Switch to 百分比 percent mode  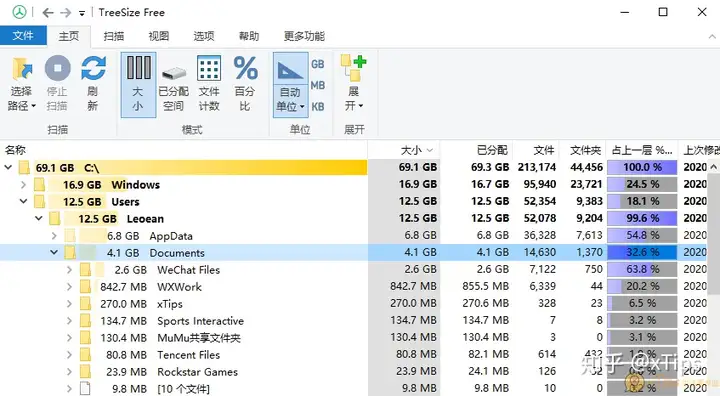point(245,85)
